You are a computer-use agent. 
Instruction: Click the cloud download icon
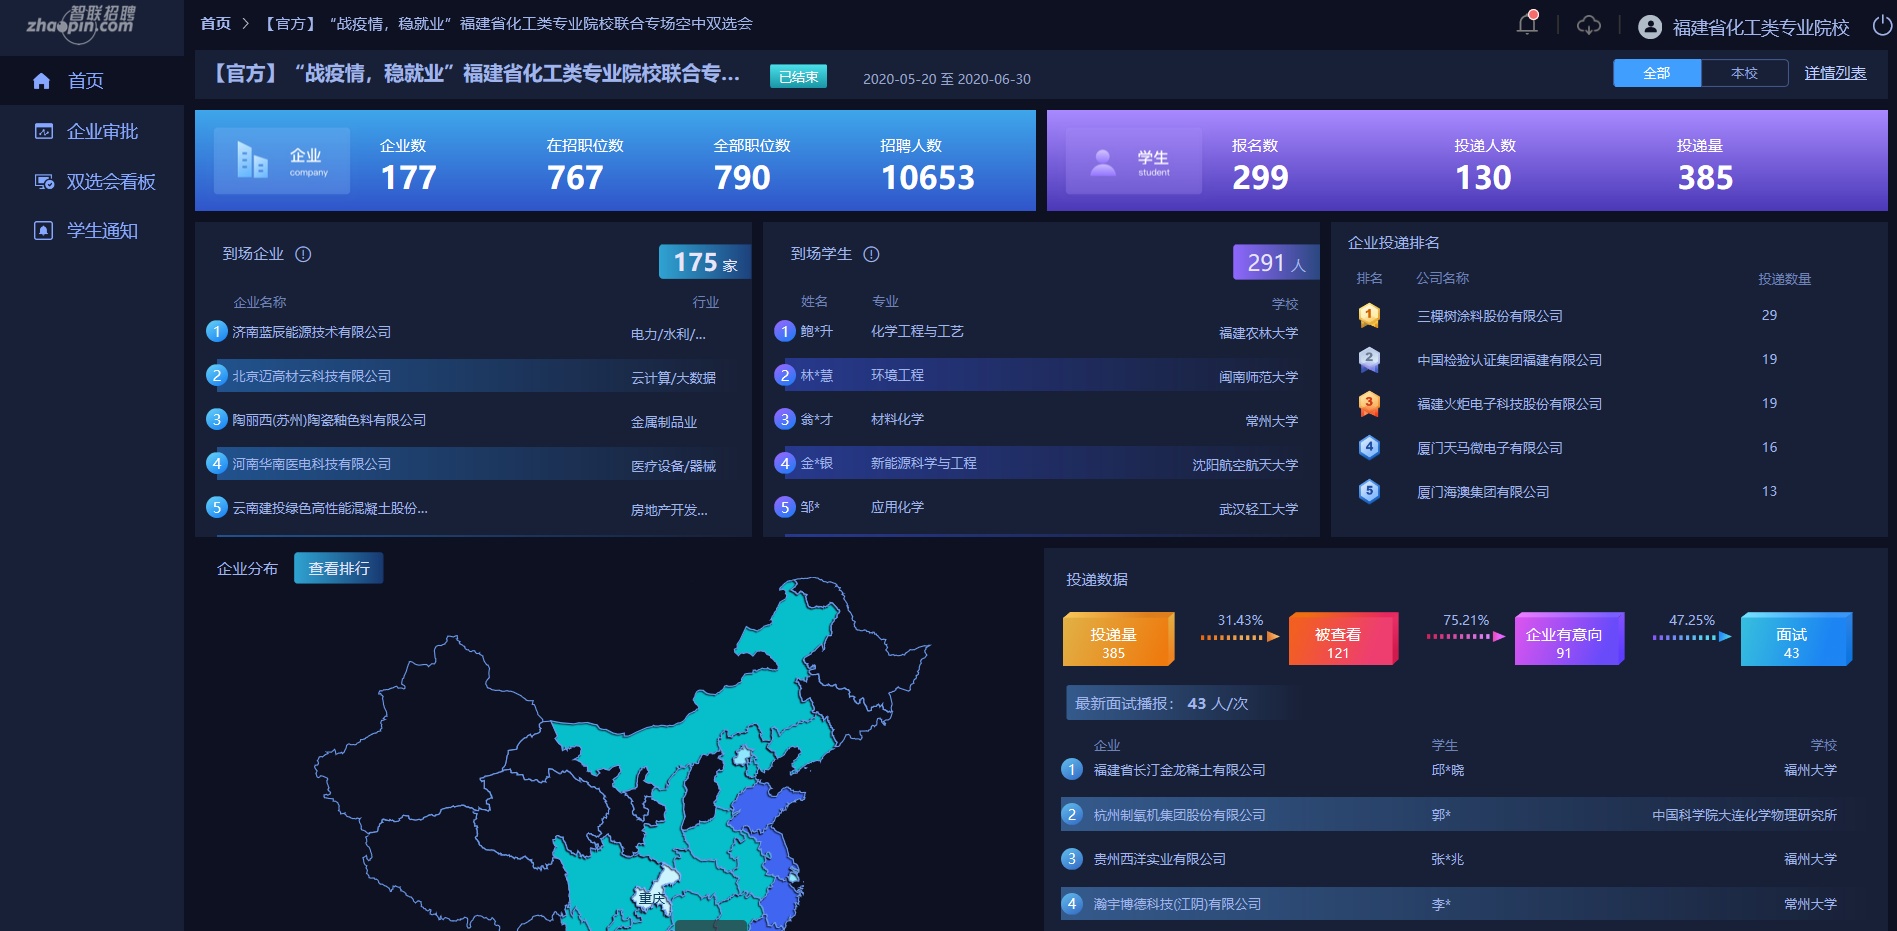(x=1588, y=25)
